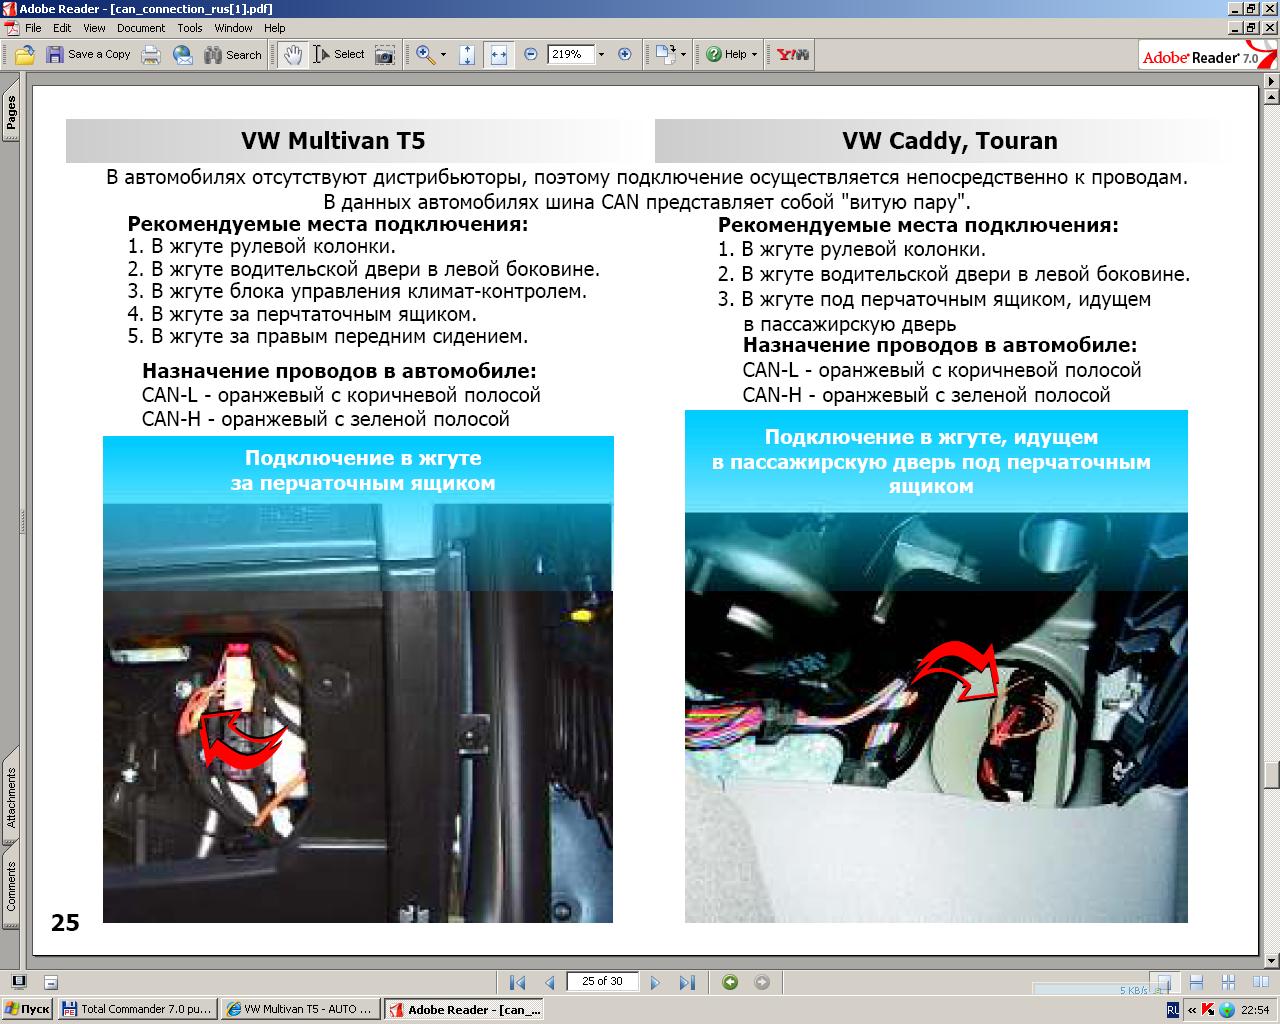Open the File menu

[x=33, y=28]
